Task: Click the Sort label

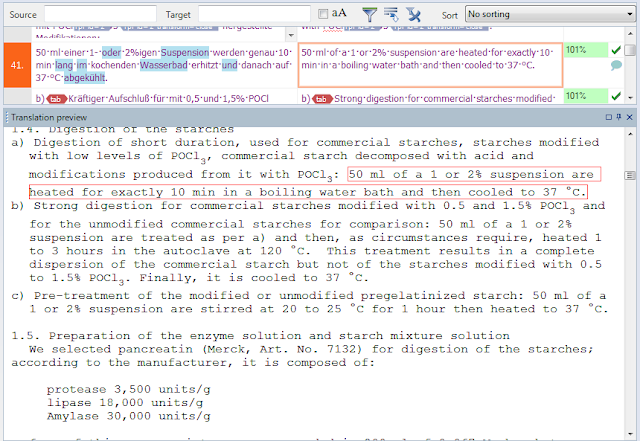Action: click(x=449, y=15)
